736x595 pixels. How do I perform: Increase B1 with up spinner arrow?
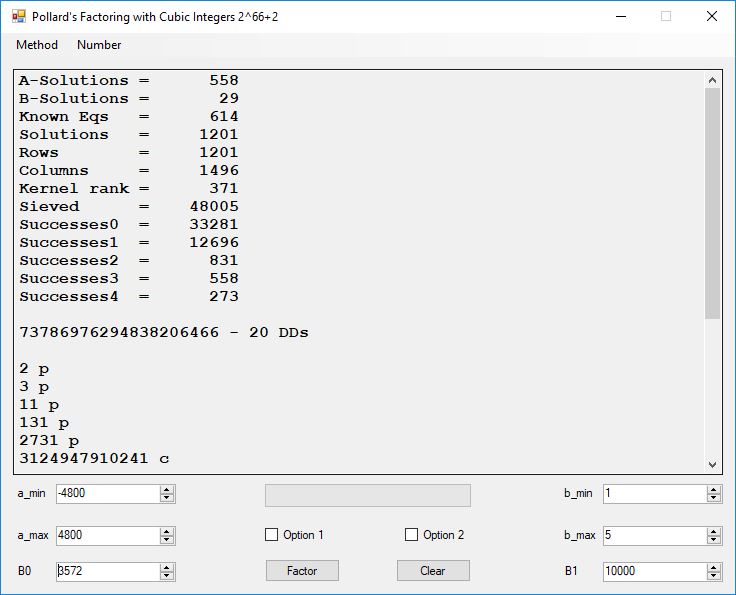click(714, 567)
